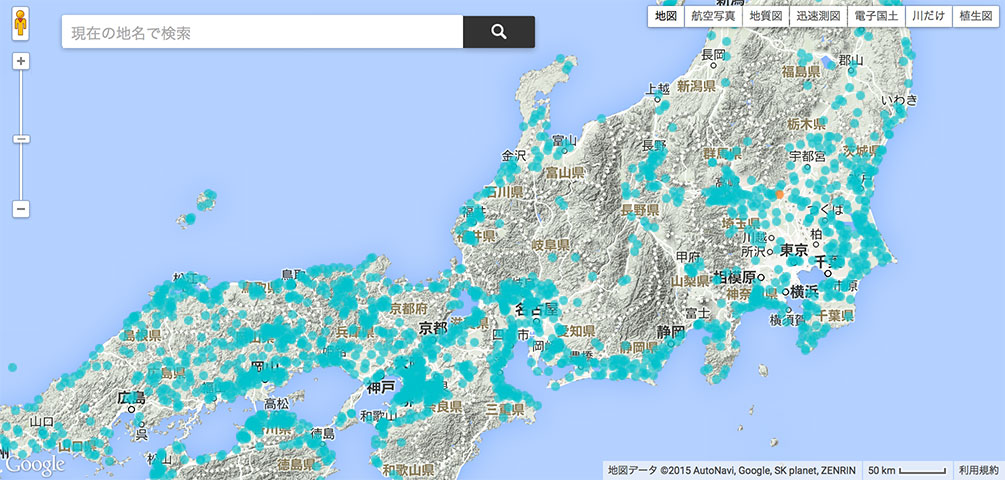Open the 利用規約 terms link

click(978, 470)
